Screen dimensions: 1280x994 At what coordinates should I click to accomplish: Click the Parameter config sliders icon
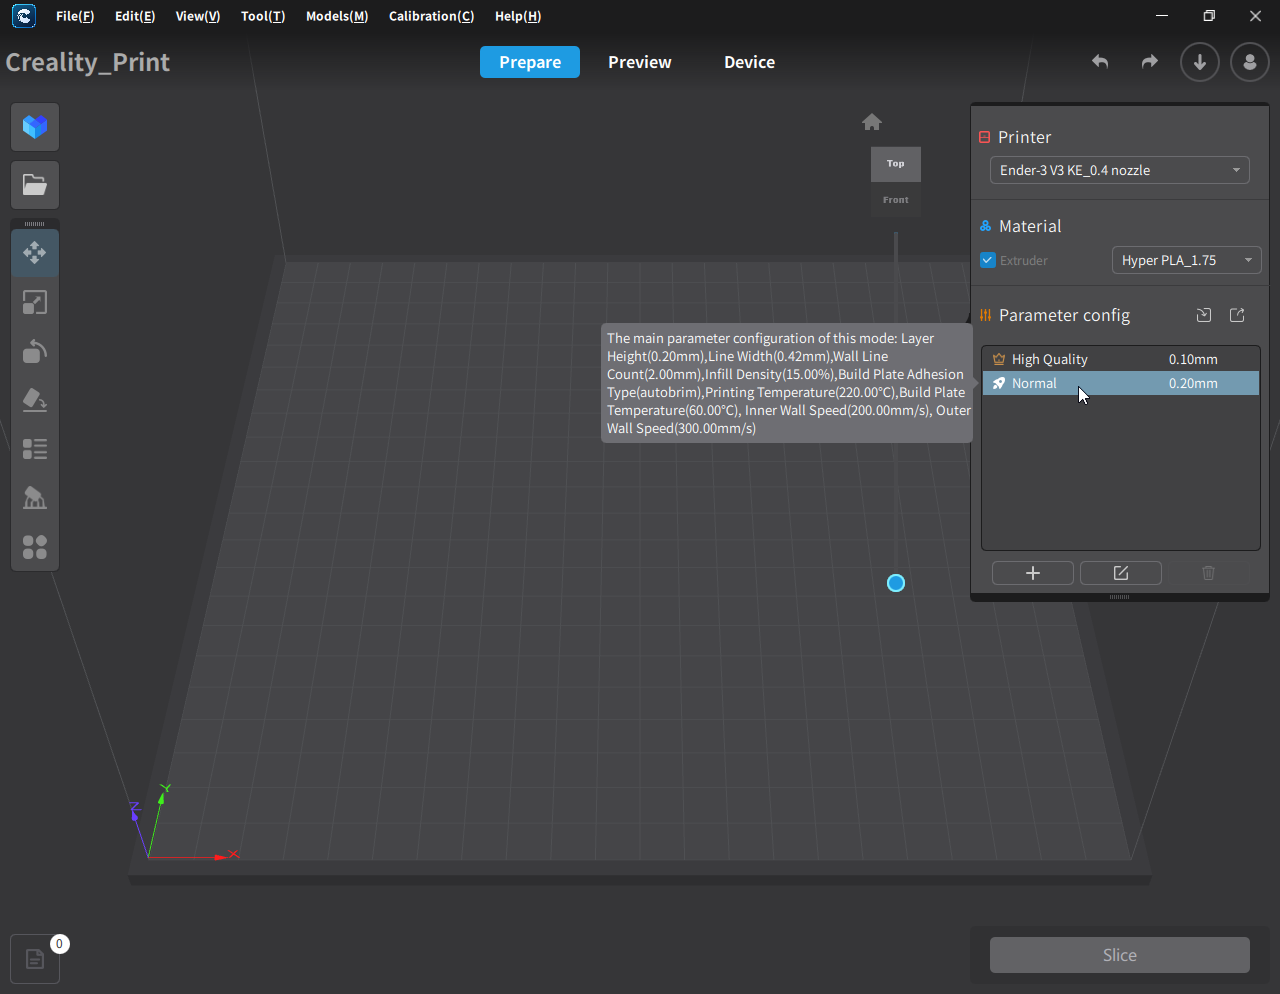[x=985, y=315]
